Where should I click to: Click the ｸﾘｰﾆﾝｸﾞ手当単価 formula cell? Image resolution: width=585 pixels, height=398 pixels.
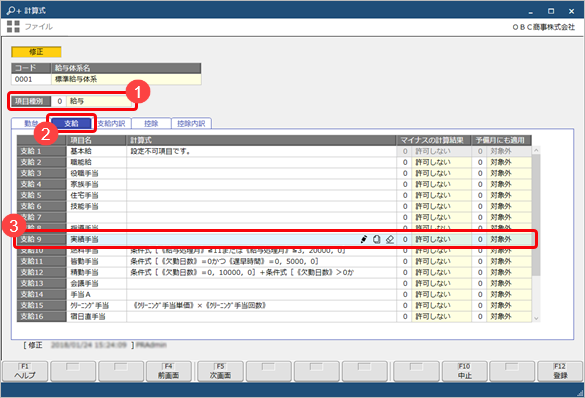pyautogui.click(x=261, y=305)
